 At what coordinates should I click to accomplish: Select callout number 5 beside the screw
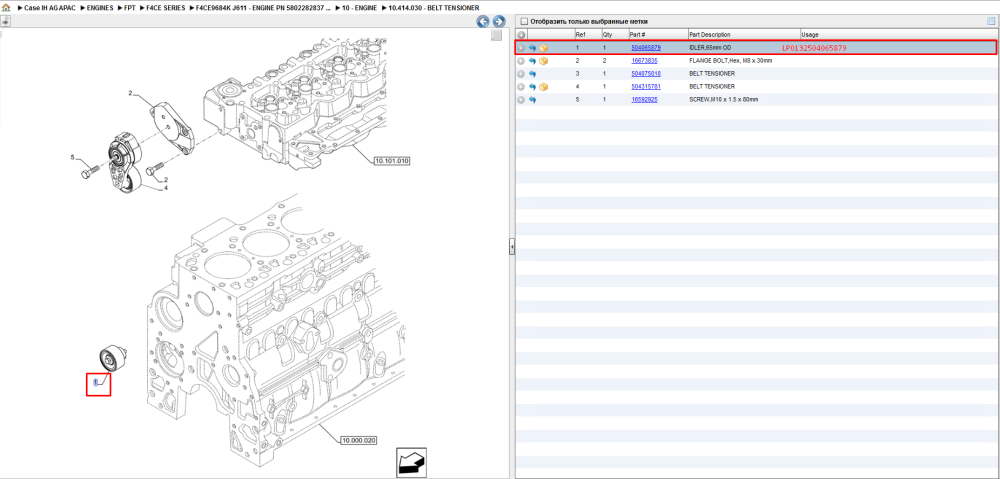coord(73,157)
